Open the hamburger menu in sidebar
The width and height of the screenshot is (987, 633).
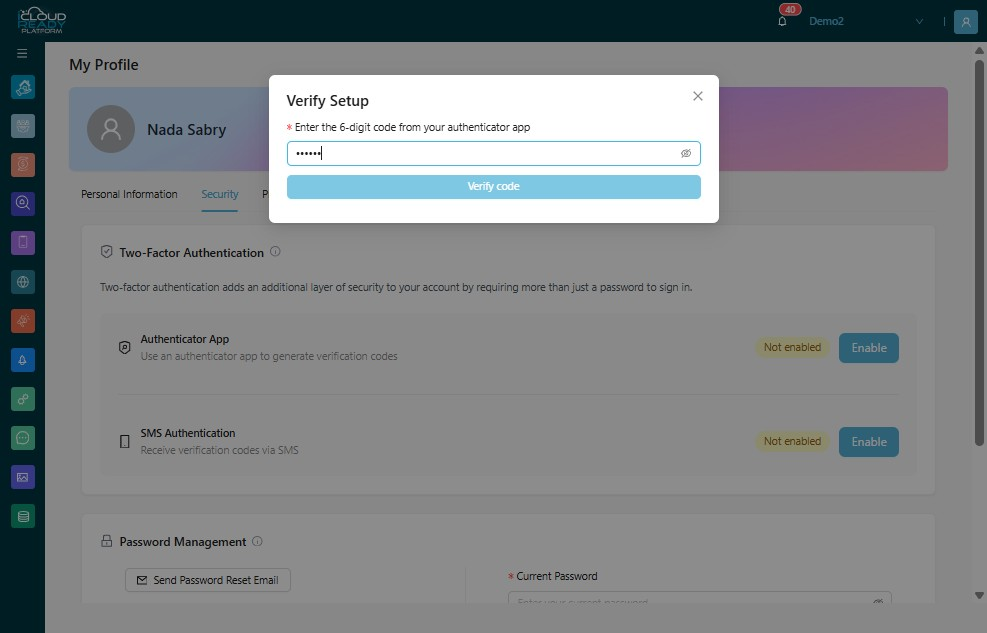pos(22,53)
